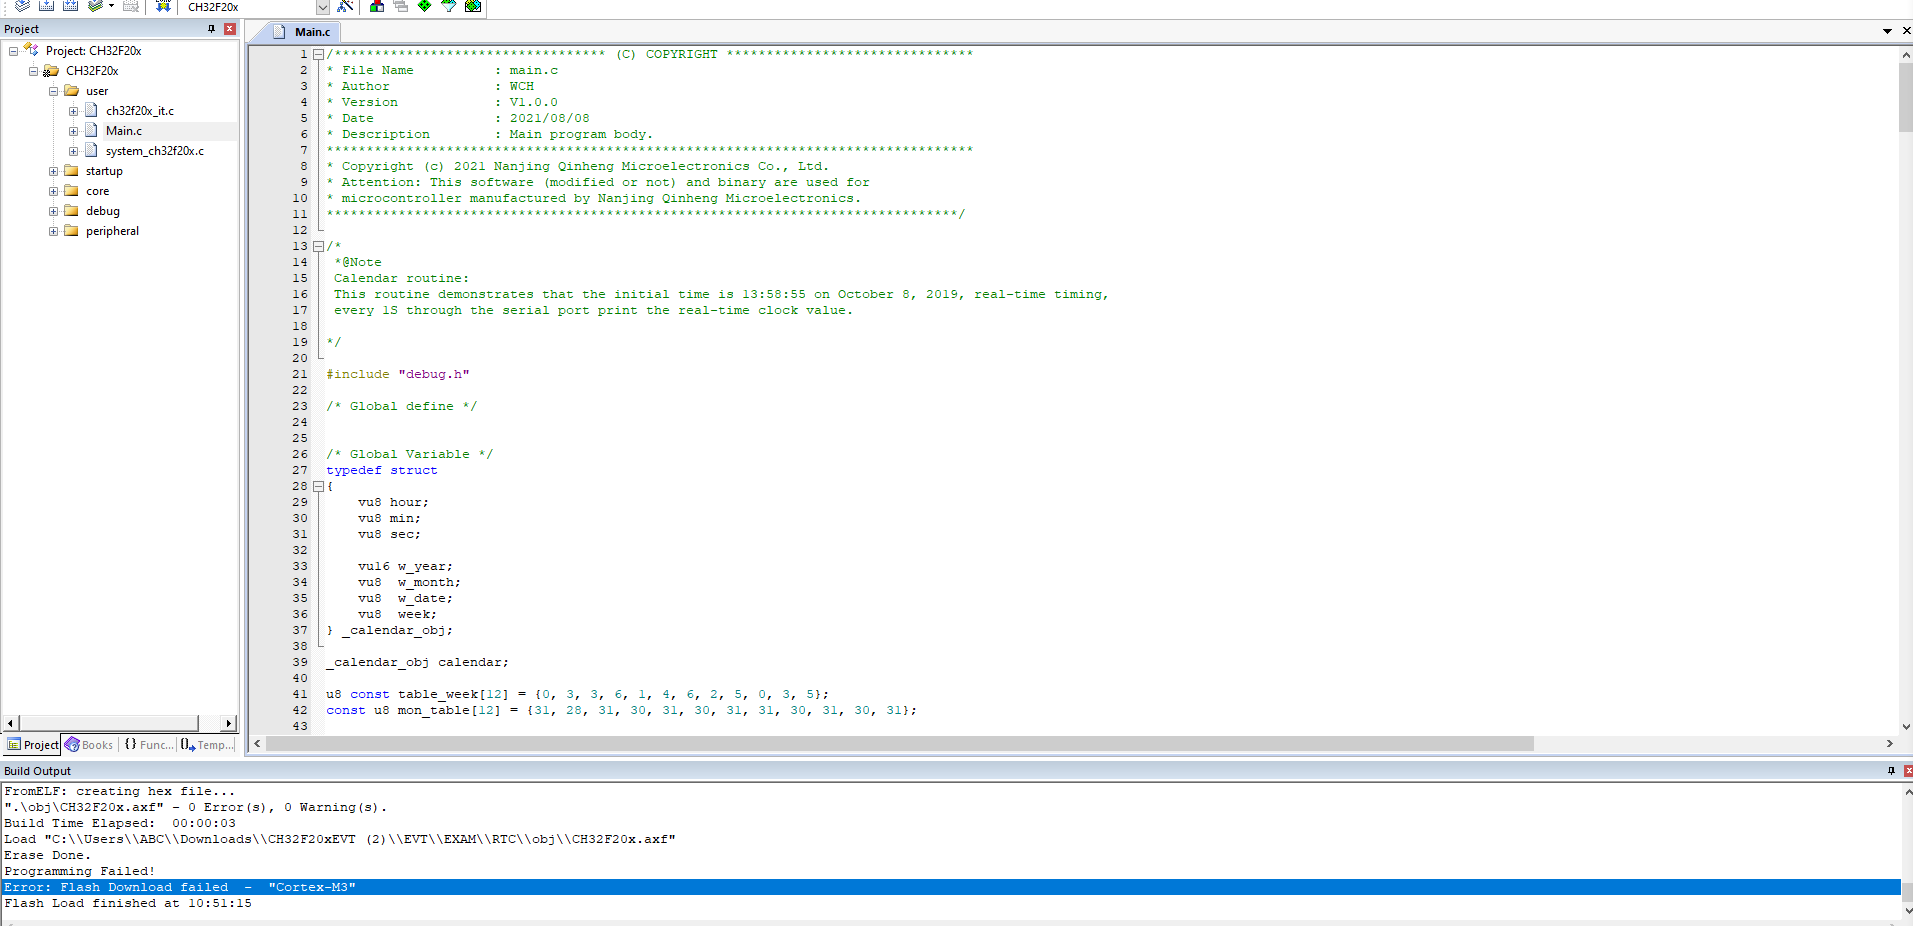Click the Rebuild all target files icon
The image size is (1913, 926).
click(70, 6)
